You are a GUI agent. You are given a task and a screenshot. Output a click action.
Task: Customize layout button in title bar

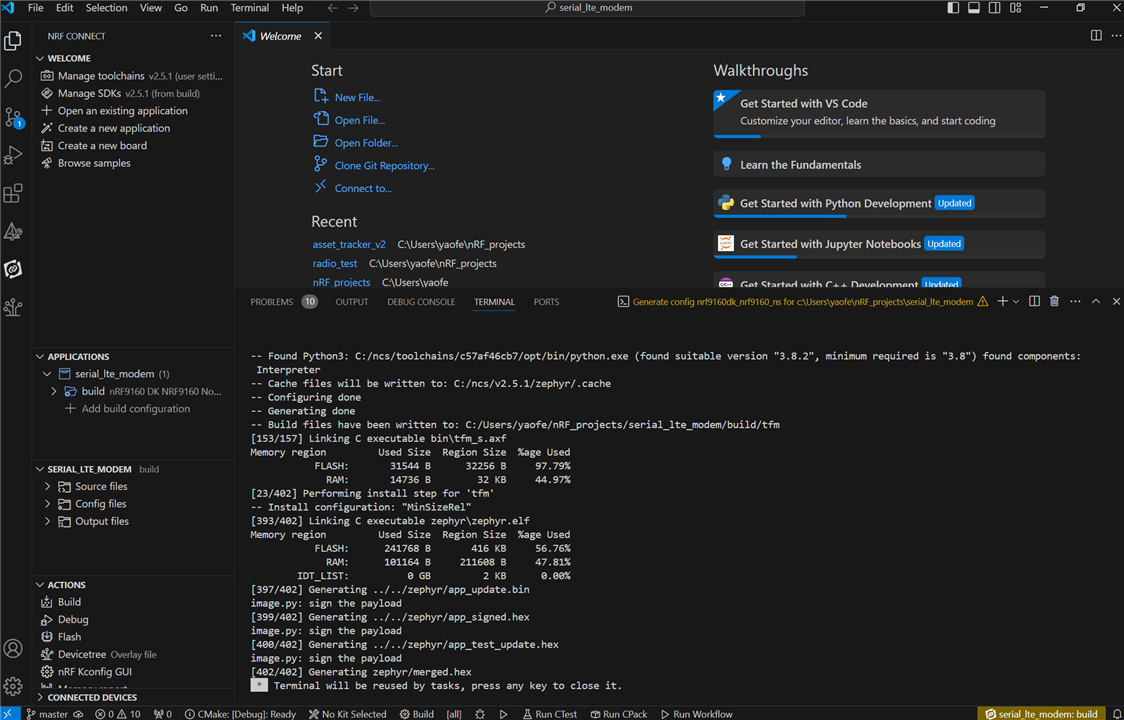1016,8
